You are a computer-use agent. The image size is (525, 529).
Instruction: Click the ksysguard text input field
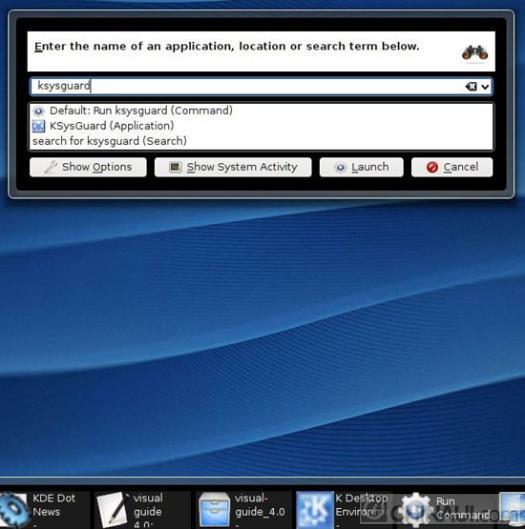261,86
